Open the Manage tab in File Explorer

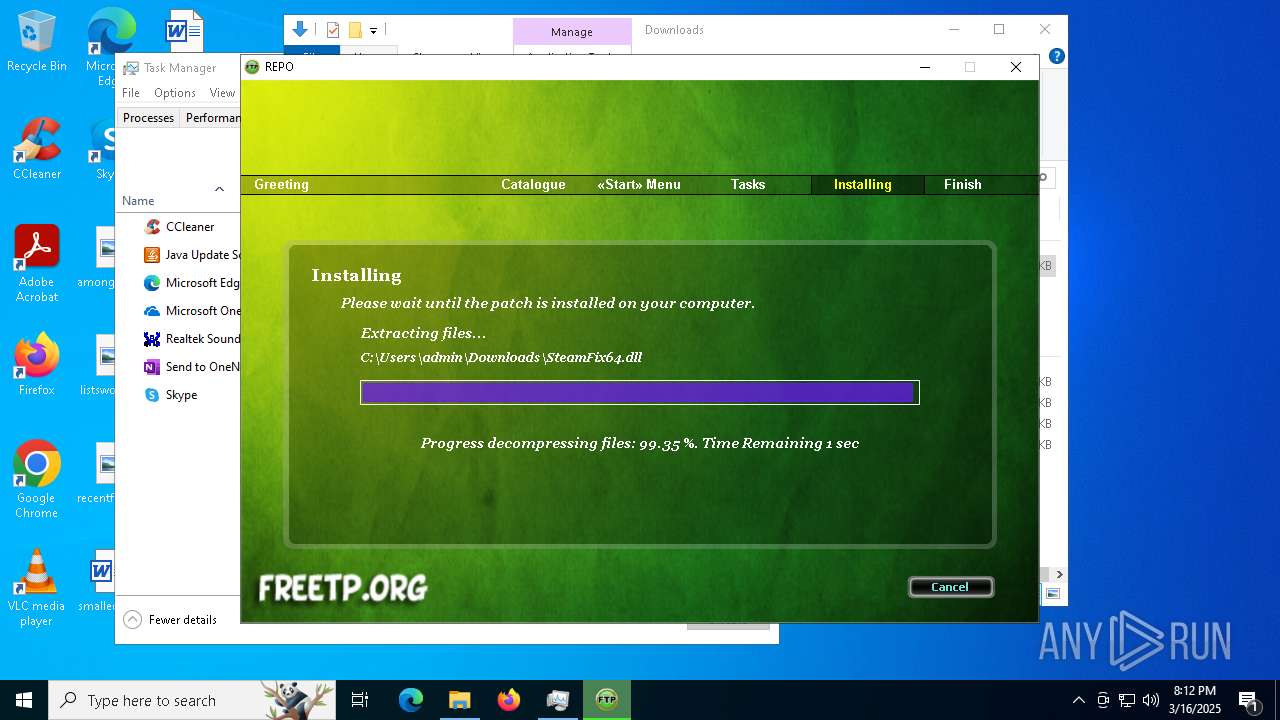coord(572,31)
